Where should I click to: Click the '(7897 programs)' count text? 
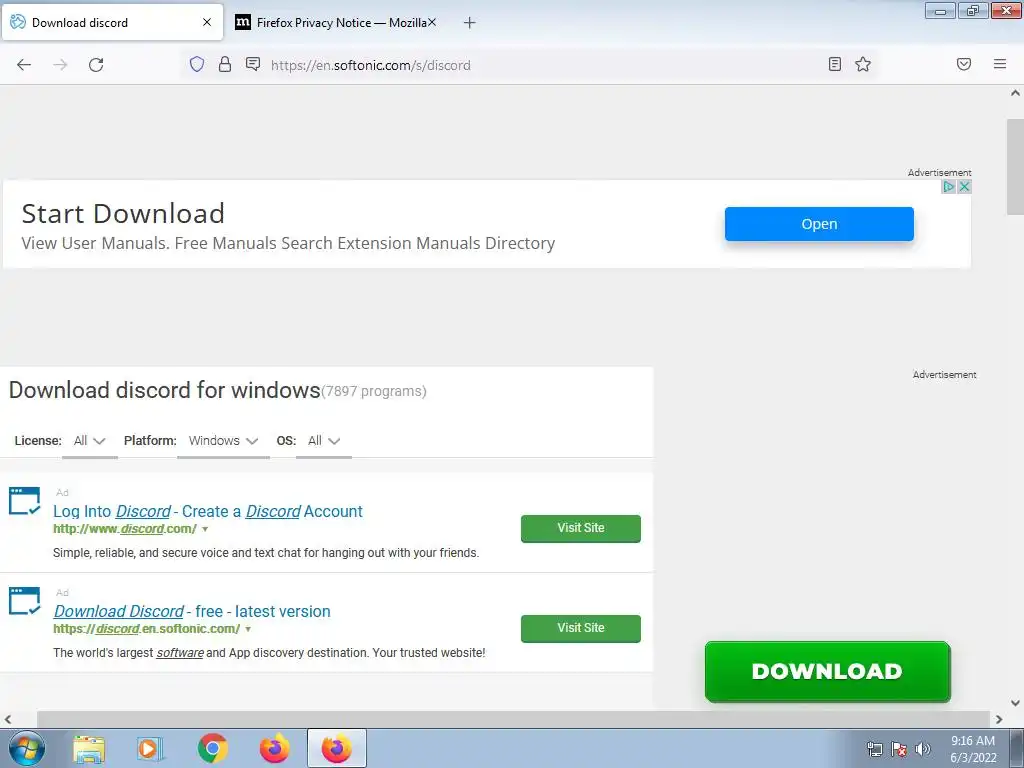[374, 391]
